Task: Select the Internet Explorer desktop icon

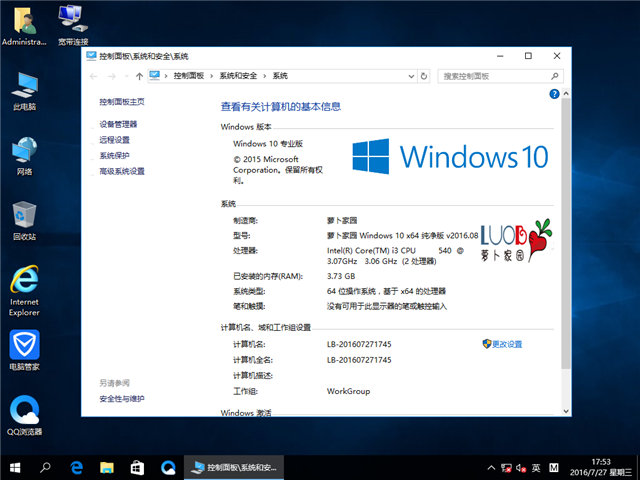Action: click(x=24, y=291)
